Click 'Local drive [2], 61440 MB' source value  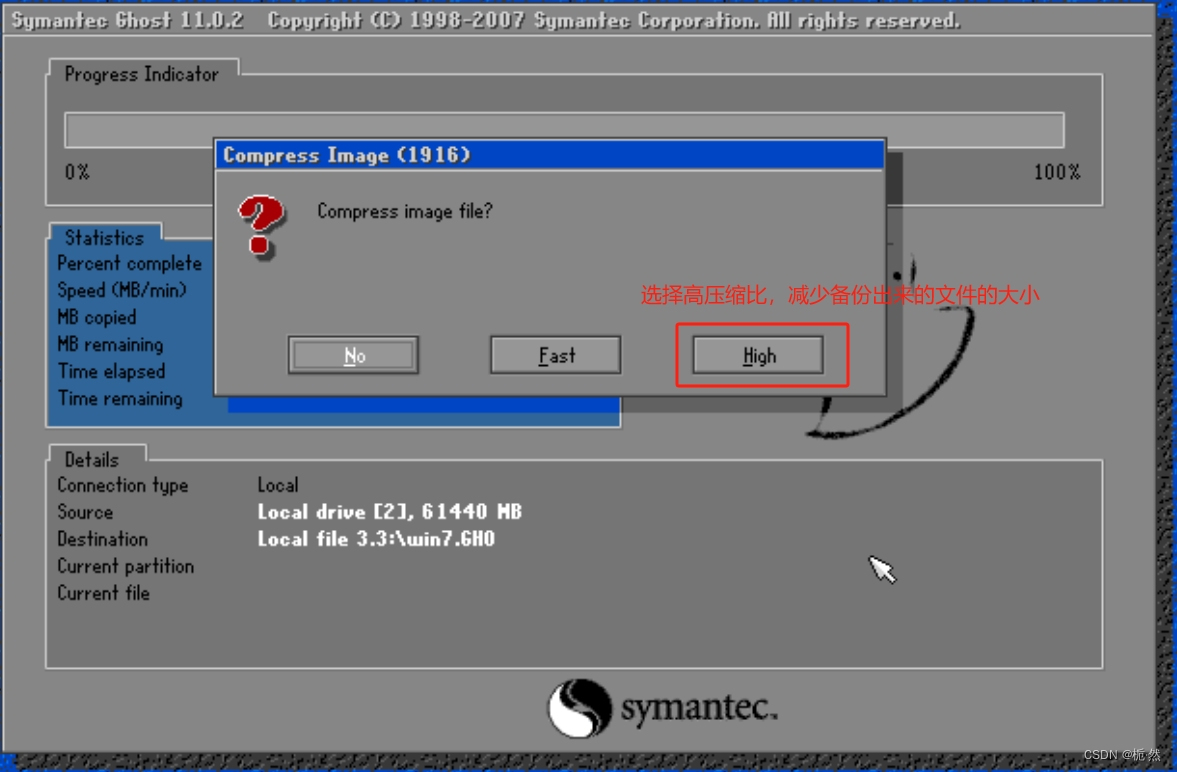390,512
